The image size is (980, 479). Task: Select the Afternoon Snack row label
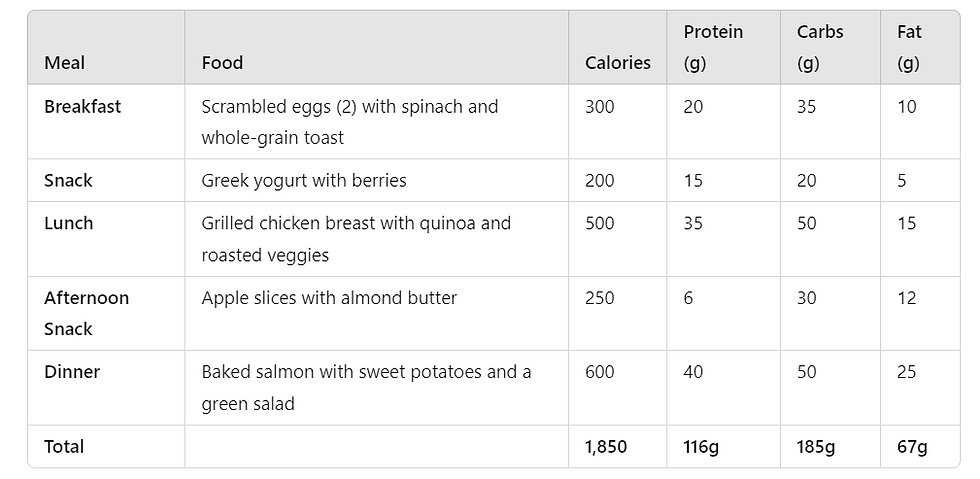pyautogui.click(x=86, y=313)
